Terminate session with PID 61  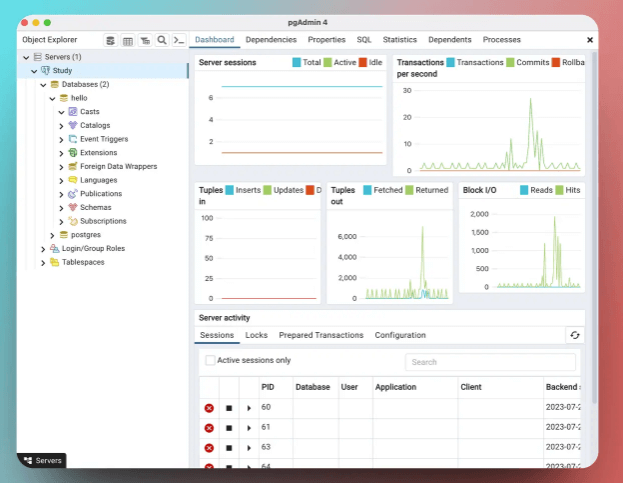click(209, 428)
